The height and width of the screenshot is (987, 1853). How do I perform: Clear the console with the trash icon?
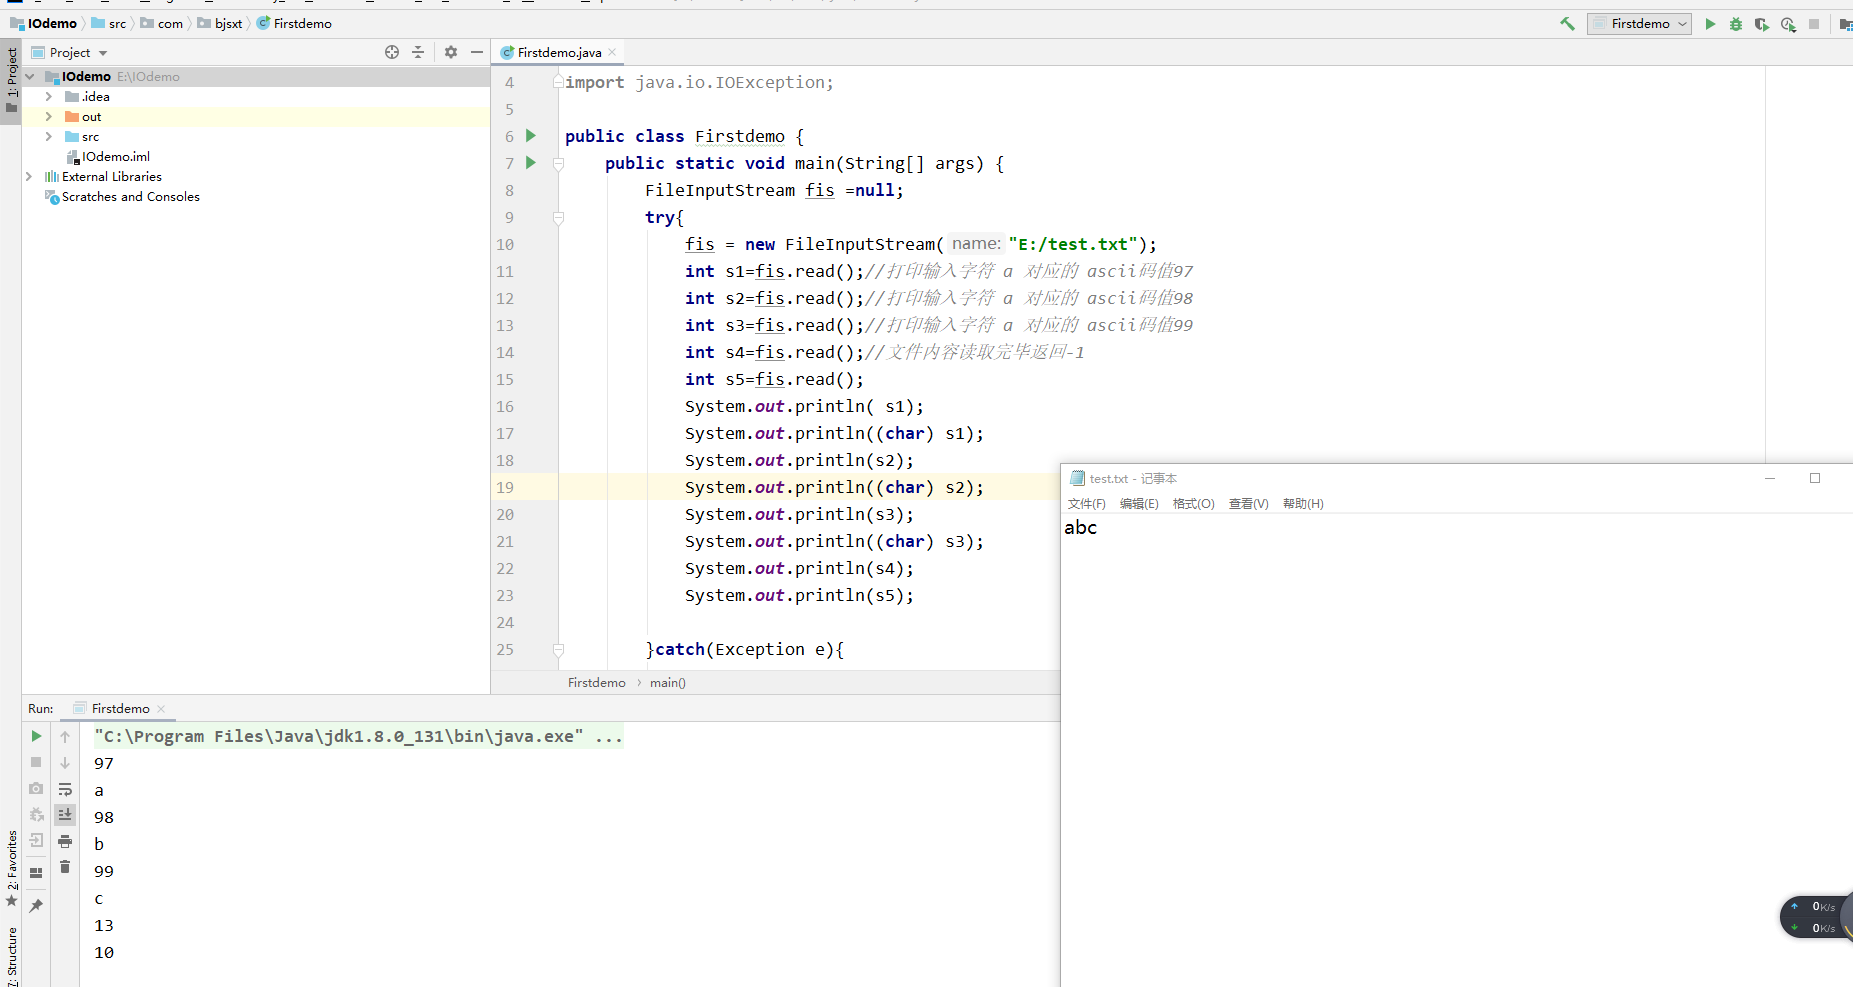65,867
